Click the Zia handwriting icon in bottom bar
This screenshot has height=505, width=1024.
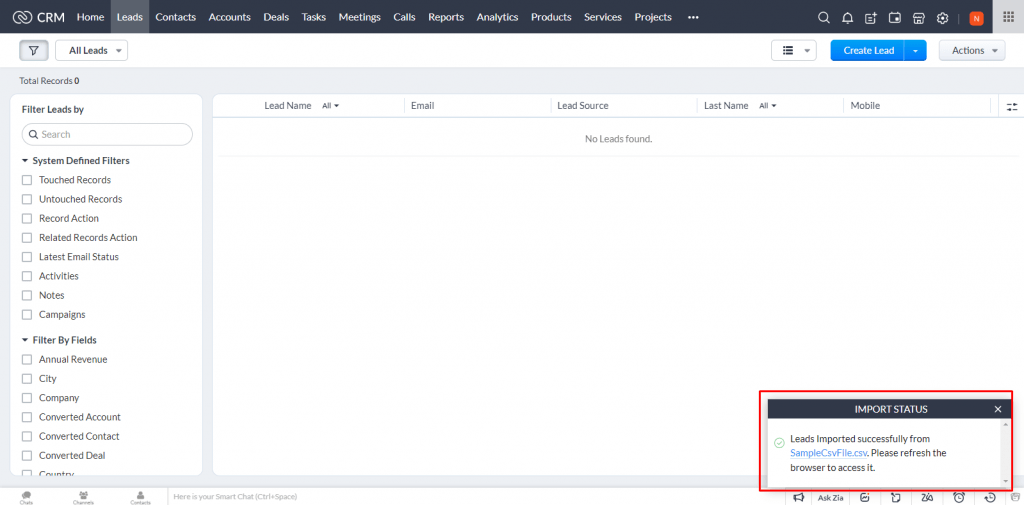(927, 498)
